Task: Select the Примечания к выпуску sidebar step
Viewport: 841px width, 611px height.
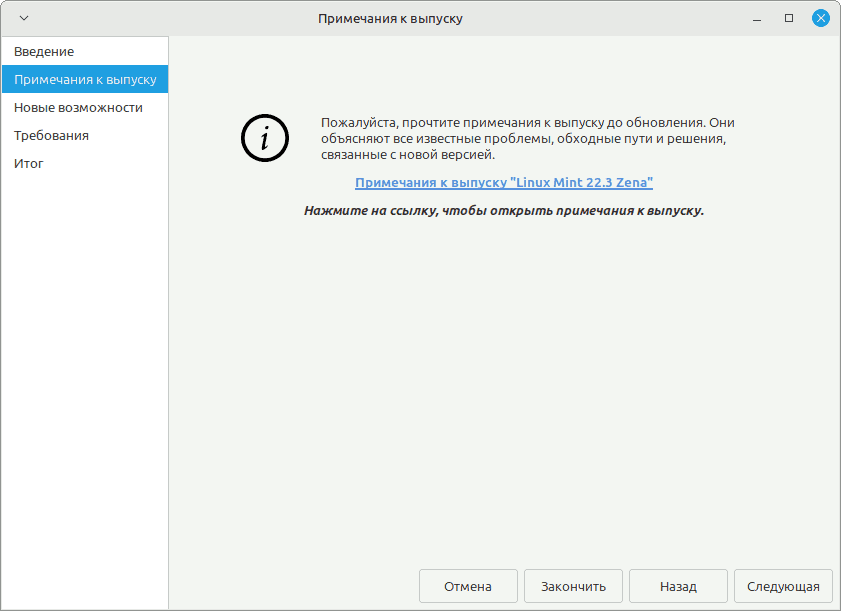Action: tap(85, 79)
